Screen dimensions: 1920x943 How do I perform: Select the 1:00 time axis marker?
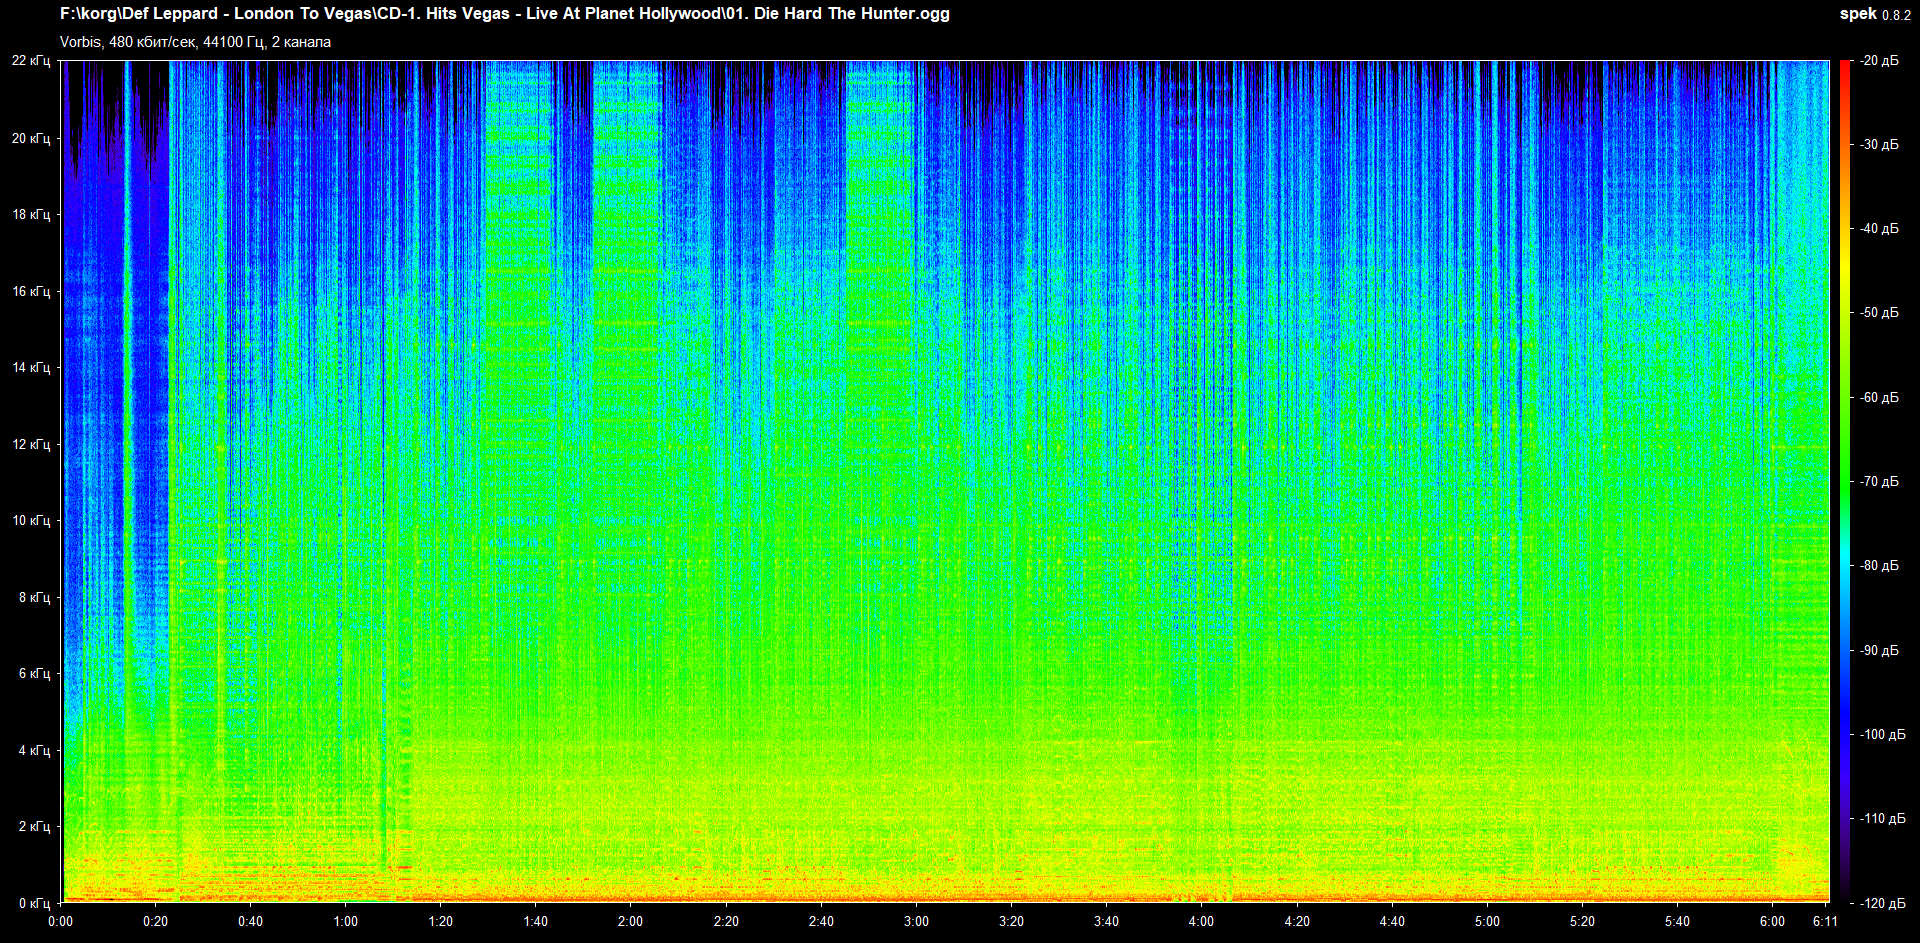pos(346,921)
